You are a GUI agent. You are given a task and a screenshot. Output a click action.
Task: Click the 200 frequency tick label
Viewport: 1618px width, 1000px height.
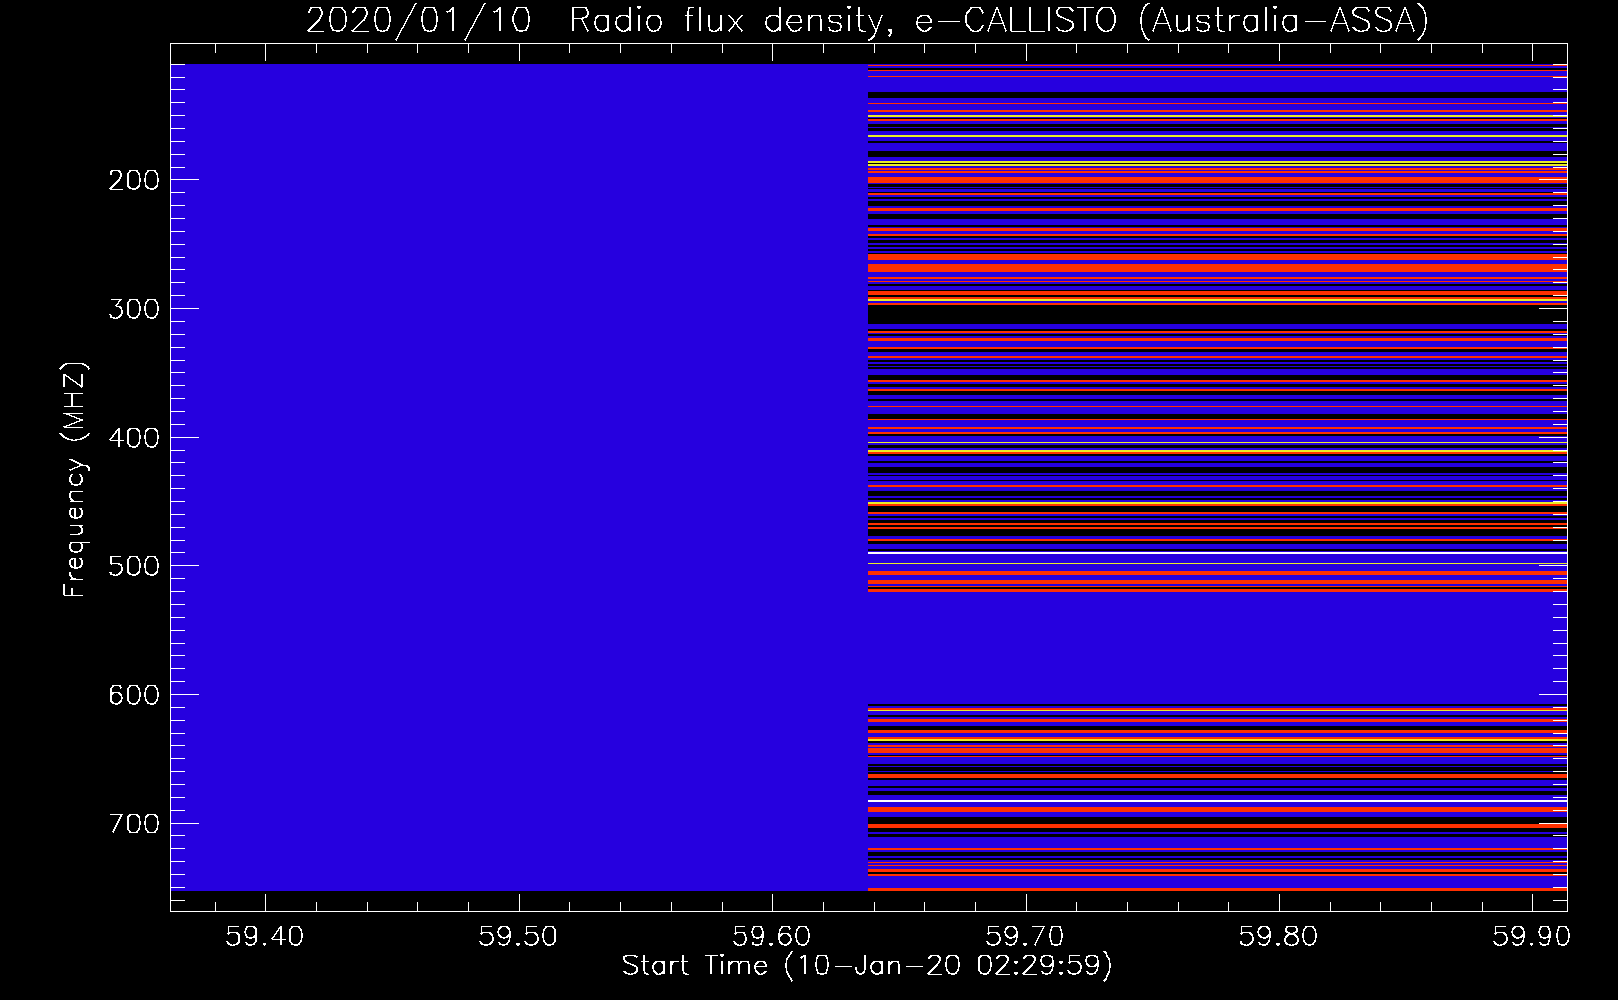point(133,180)
